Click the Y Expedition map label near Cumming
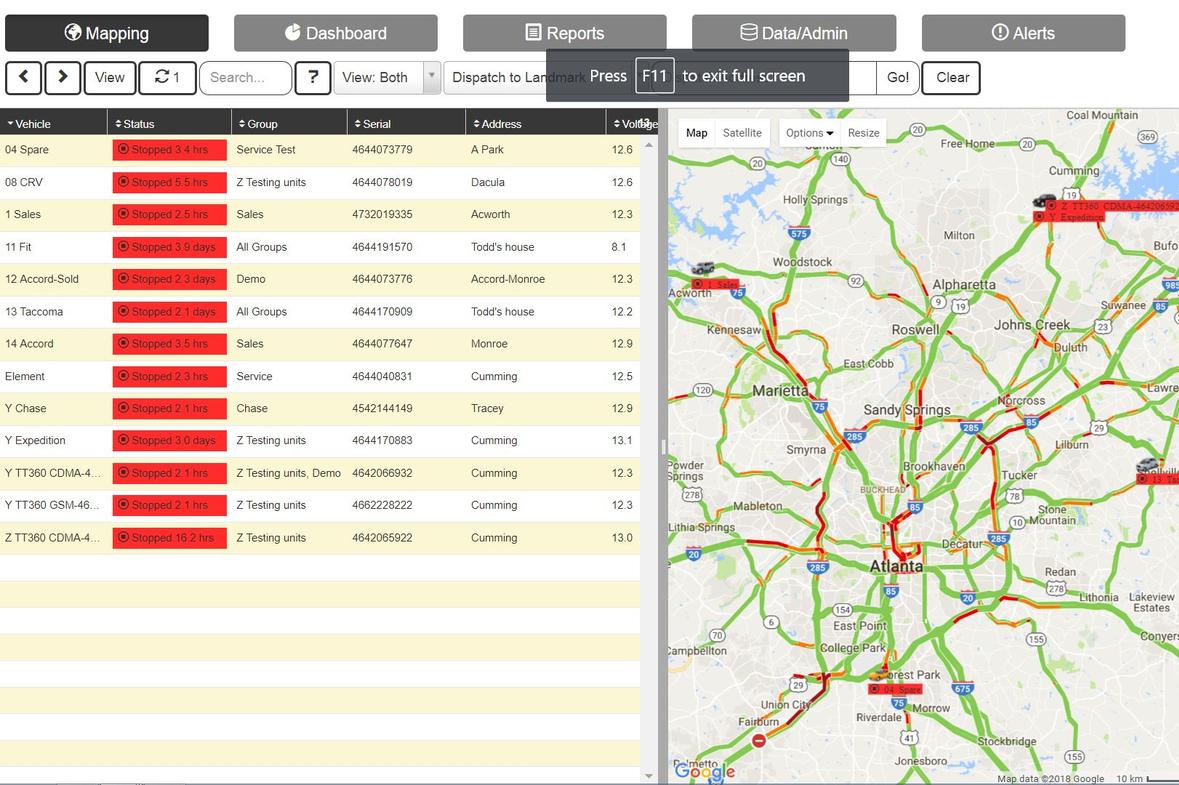The width and height of the screenshot is (1179, 785). (1068, 217)
